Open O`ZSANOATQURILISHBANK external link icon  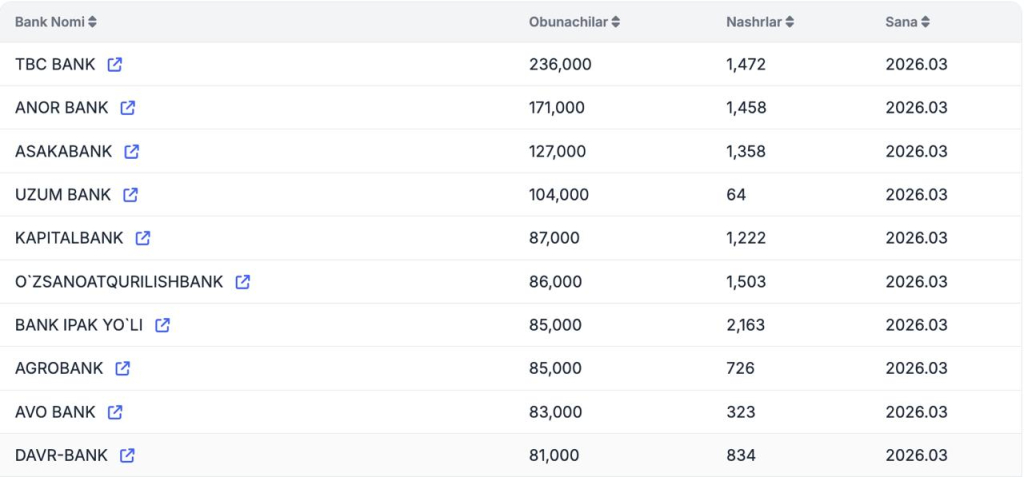[243, 282]
